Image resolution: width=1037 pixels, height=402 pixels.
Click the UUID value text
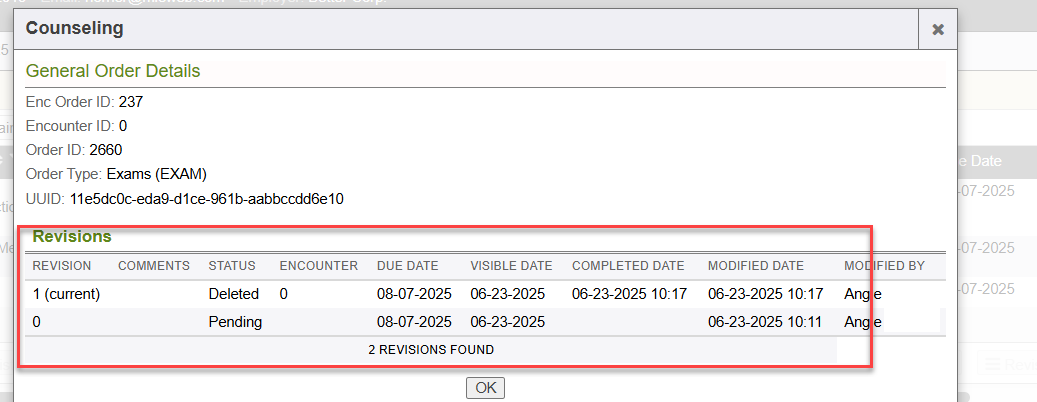(206, 199)
